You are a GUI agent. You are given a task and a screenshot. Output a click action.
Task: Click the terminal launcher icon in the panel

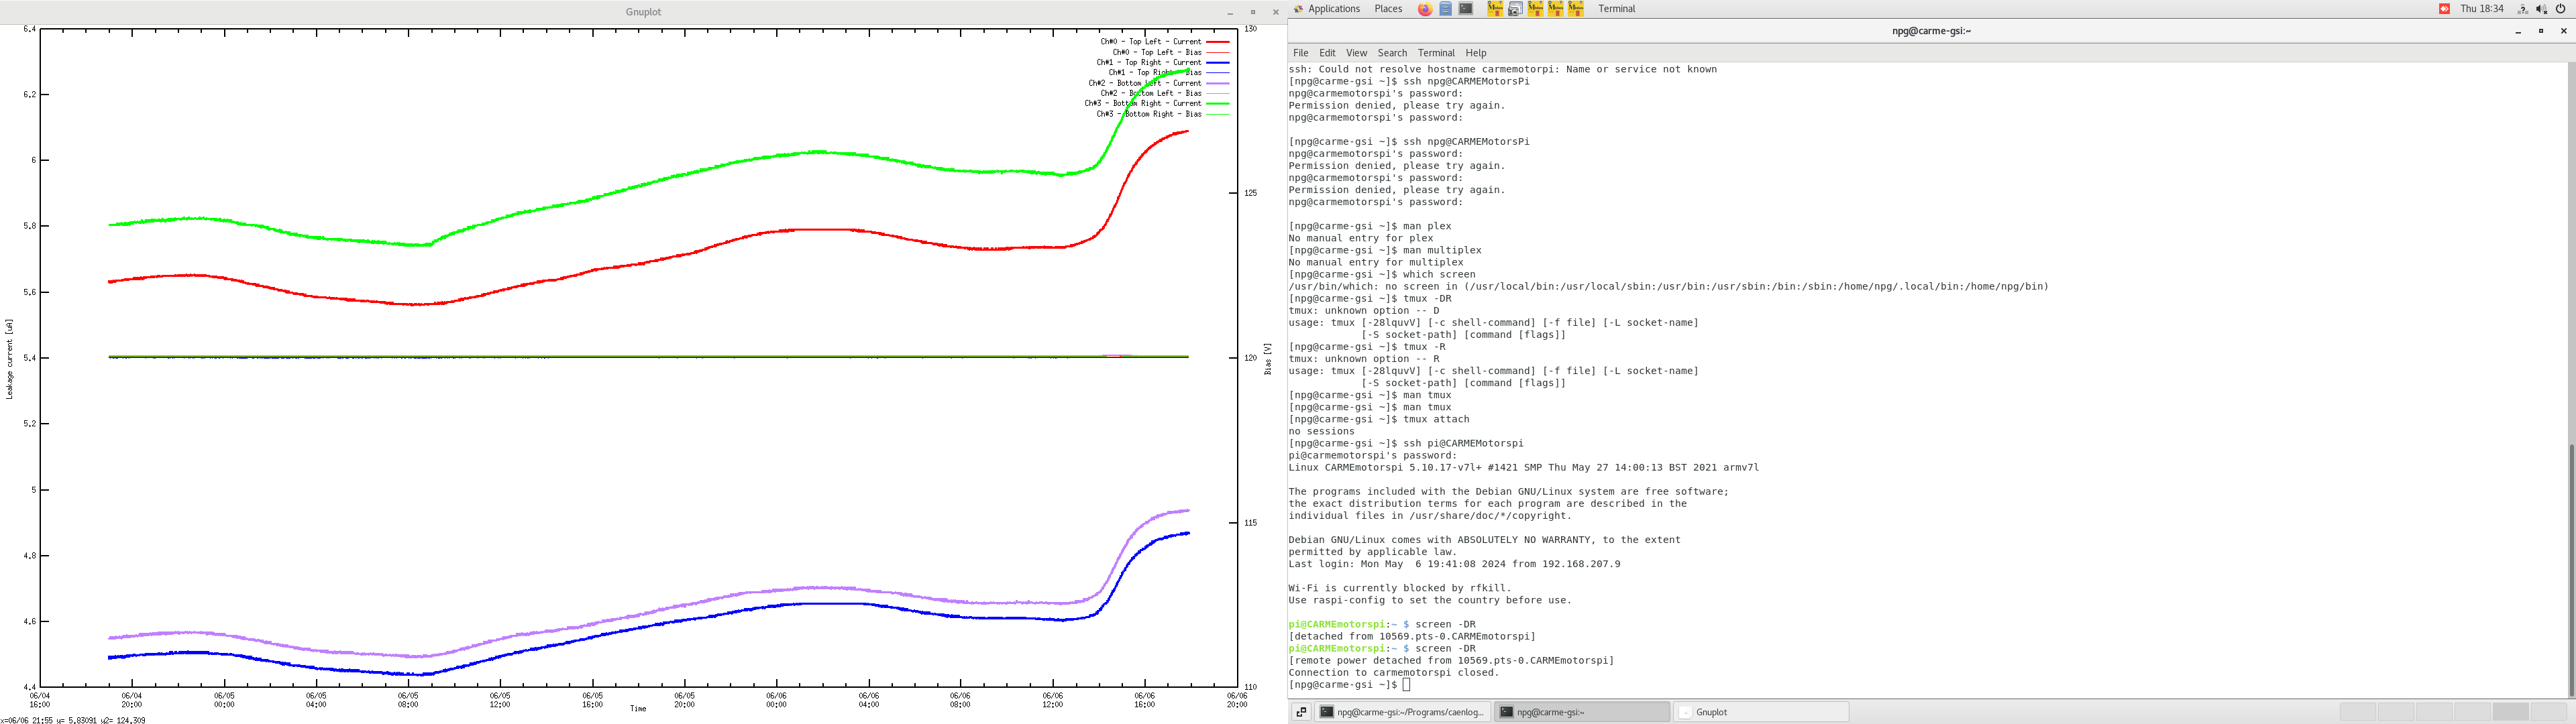coord(1466,9)
